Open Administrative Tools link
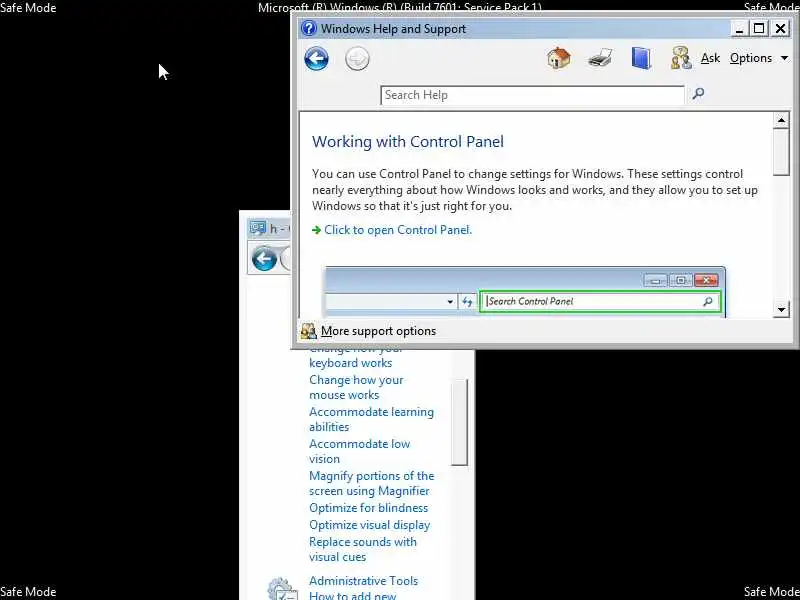Screen dimensions: 800x600 363,581
